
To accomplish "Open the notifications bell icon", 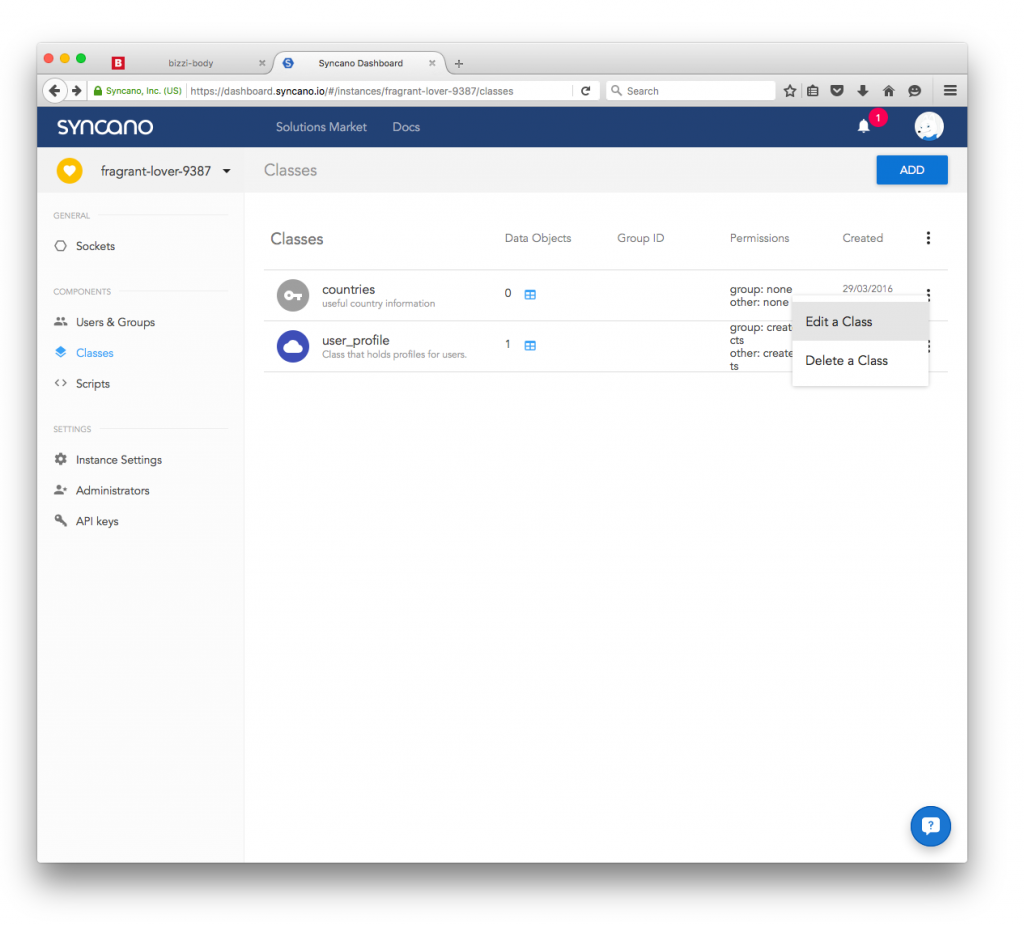I will coord(863,126).
